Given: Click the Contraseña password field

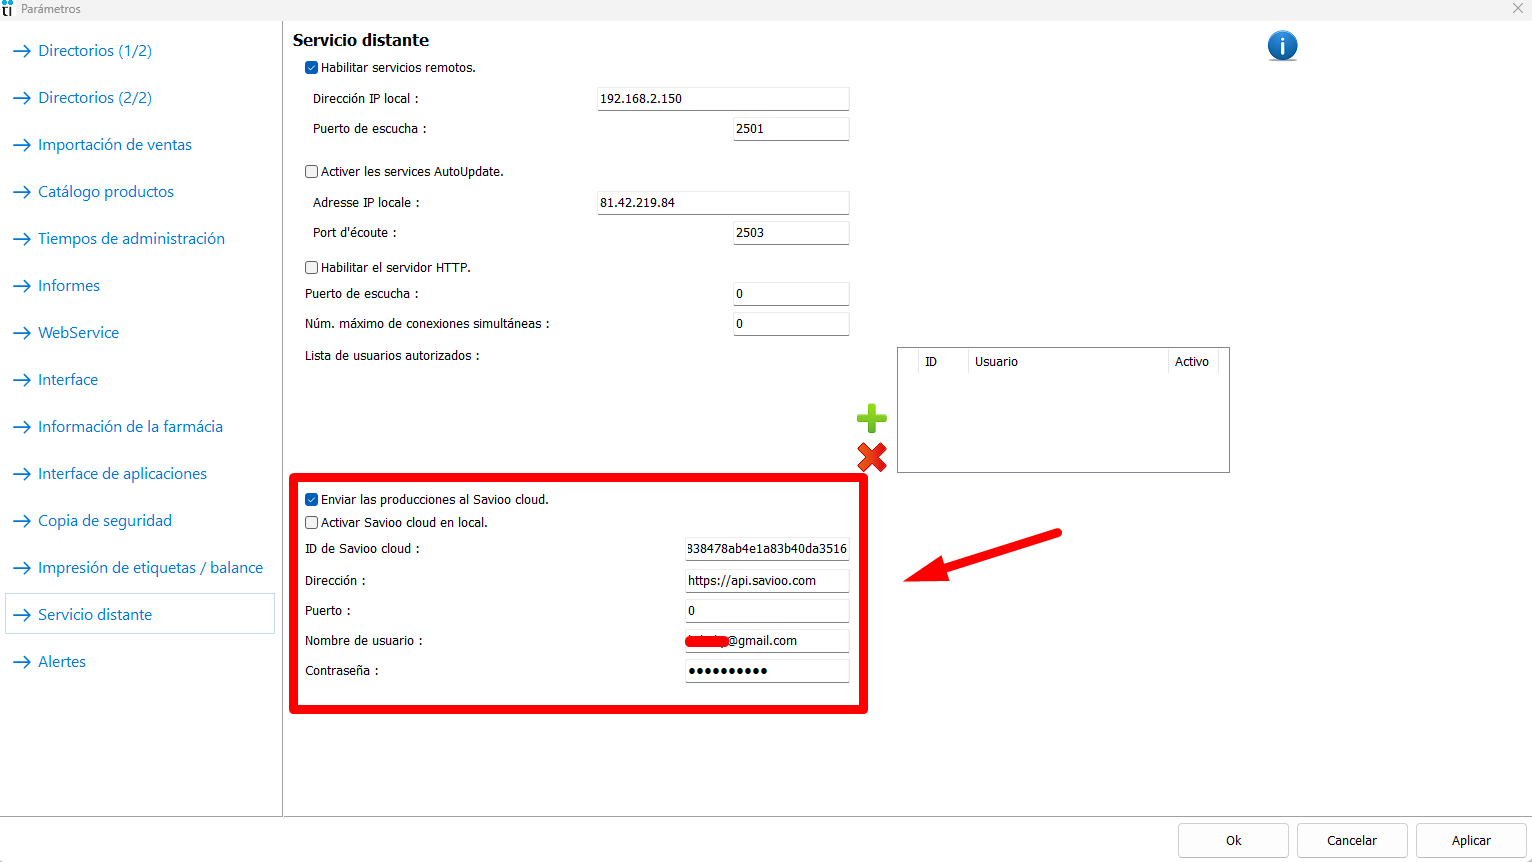Looking at the screenshot, I should pyautogui.click(x=766, y=671).
